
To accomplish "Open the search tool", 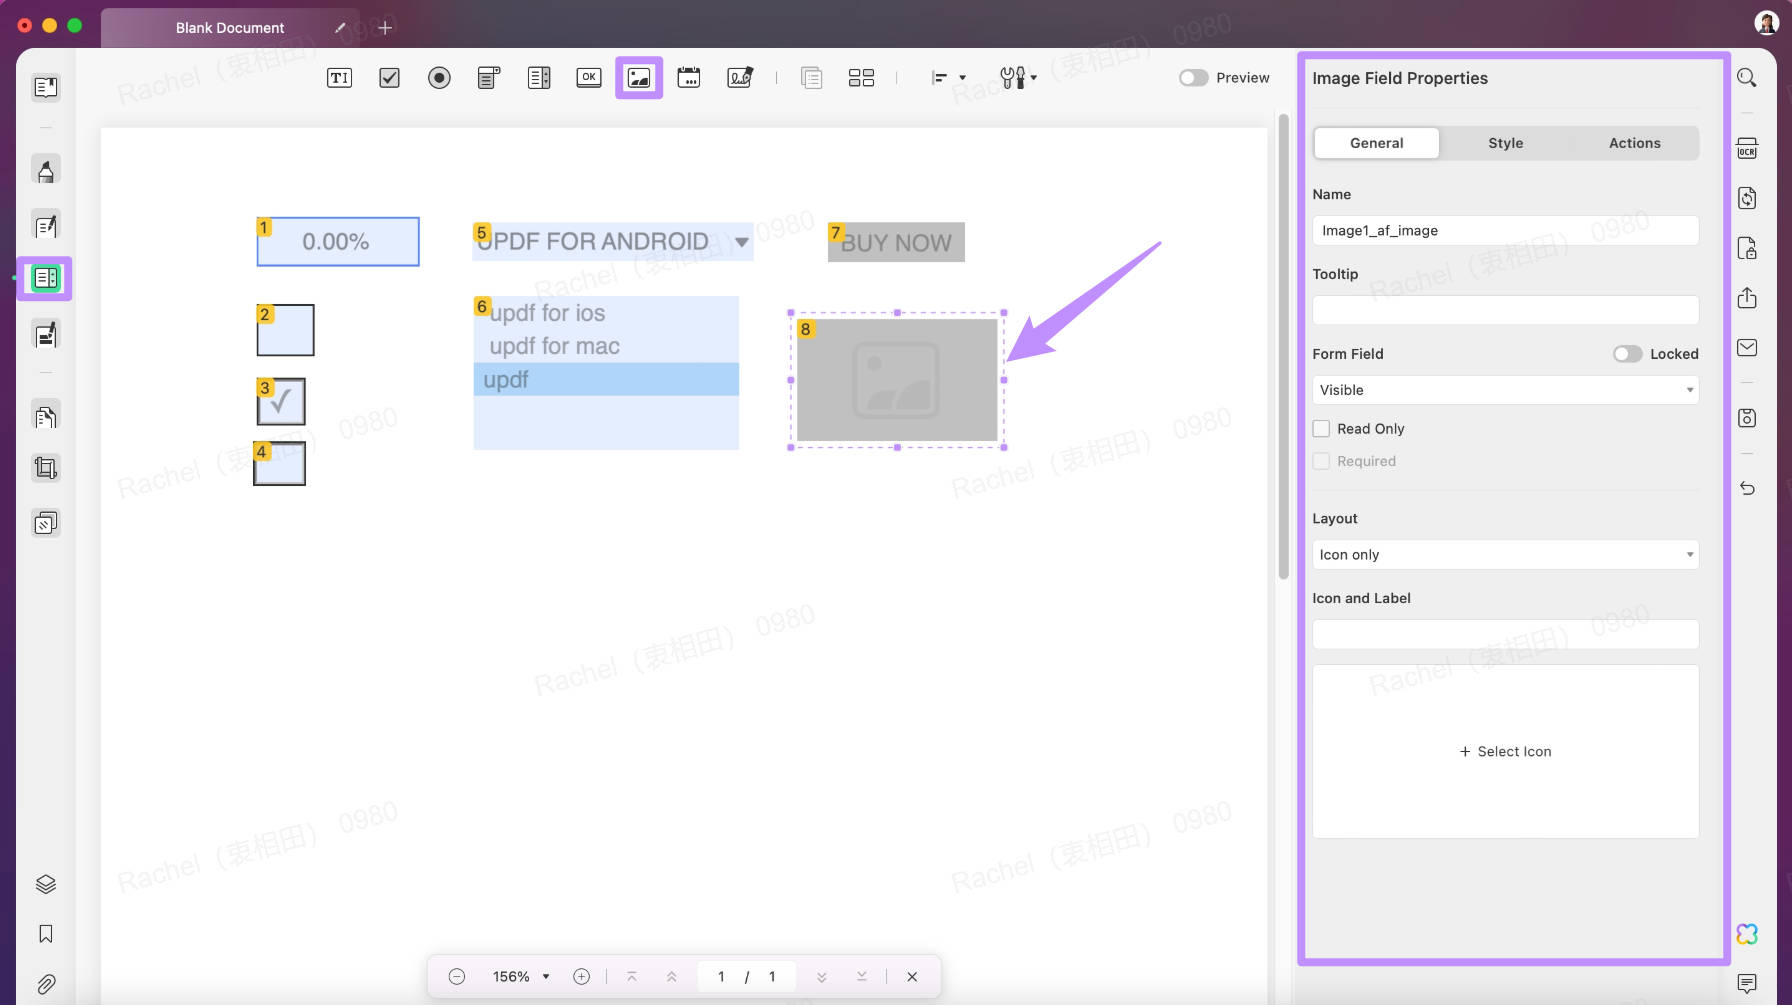I will click(x=1747, y=77).
